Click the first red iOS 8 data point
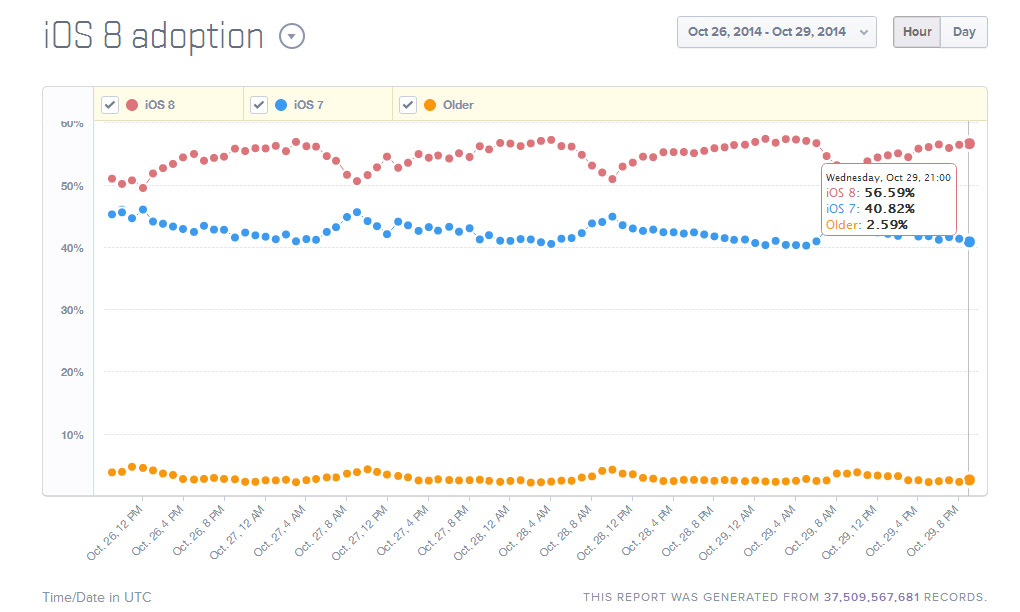 (112, 179)
